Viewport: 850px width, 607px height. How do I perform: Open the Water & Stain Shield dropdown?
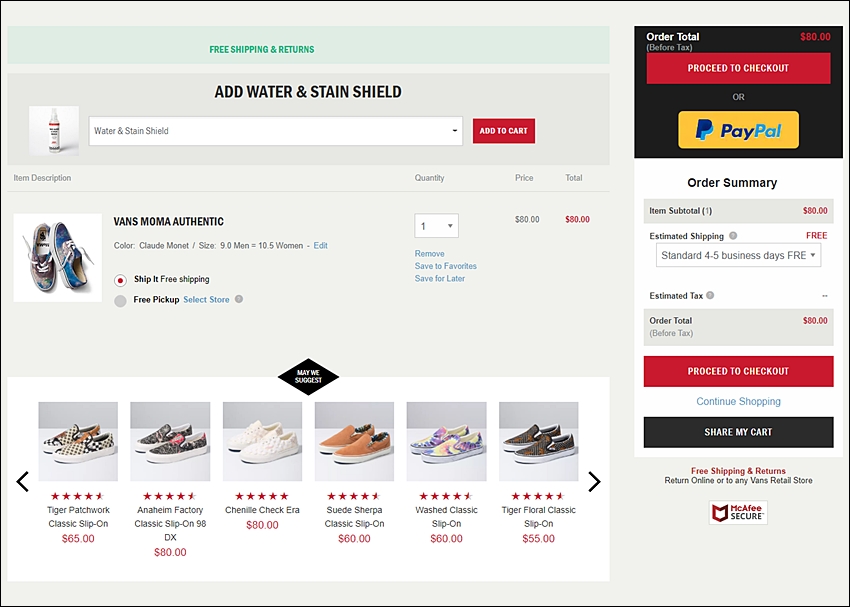click(x=275, y=131)
